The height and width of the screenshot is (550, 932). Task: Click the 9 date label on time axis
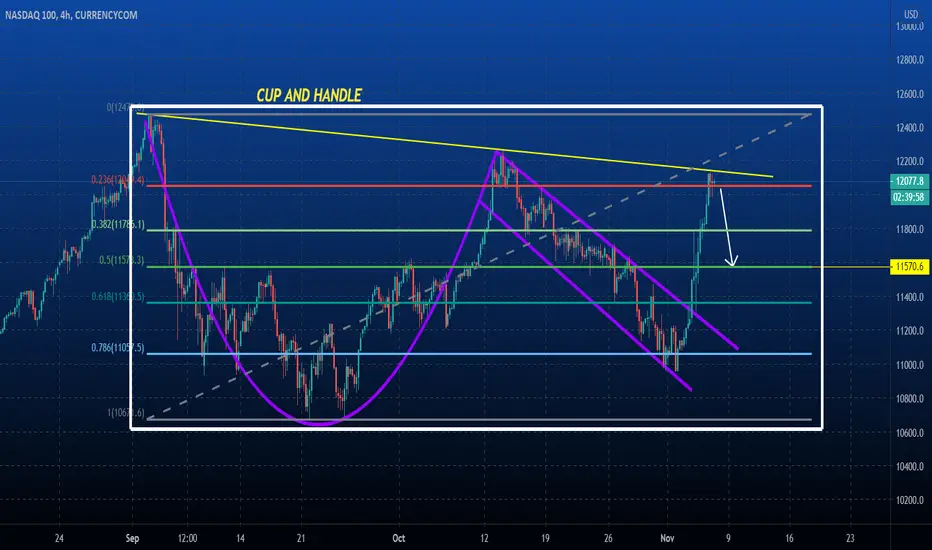(x=728, y=538)
